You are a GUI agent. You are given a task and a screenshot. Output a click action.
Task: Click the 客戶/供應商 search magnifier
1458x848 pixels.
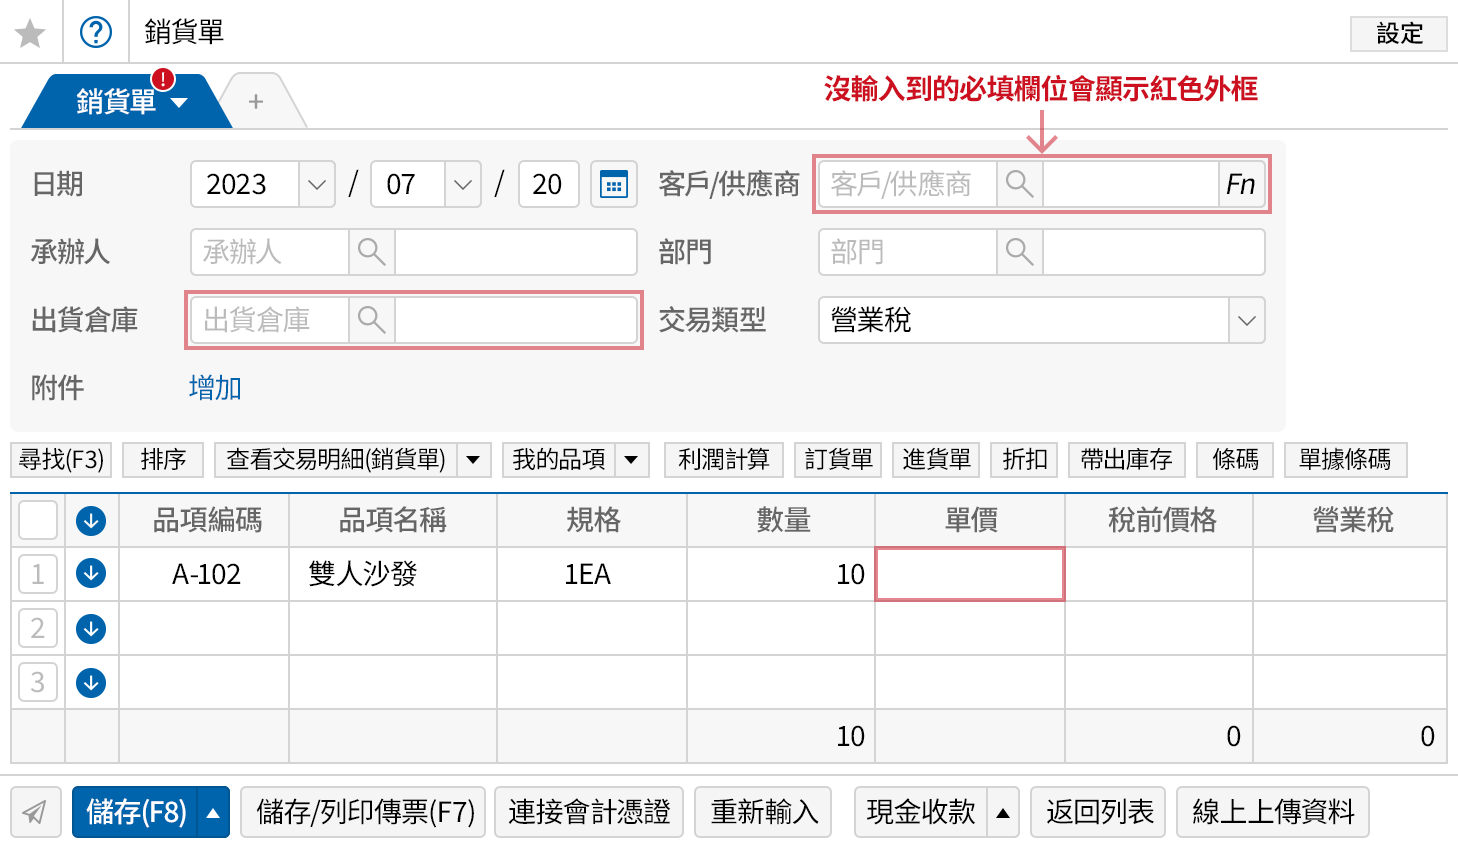pyautogui.click(x=1019, y=184)
